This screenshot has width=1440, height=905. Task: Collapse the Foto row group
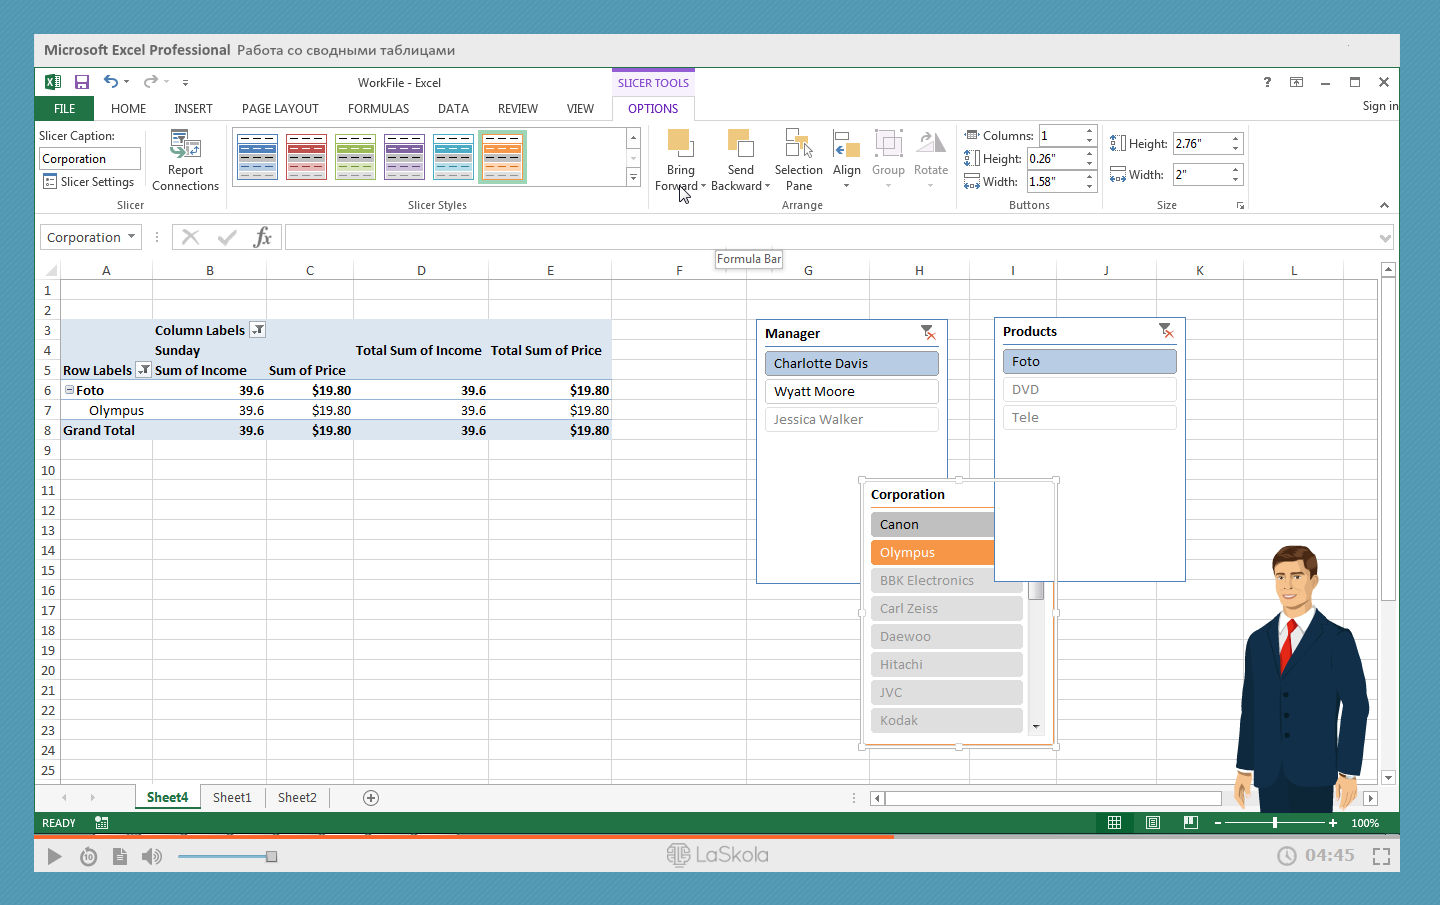pyautogui.click(x=70, y=390)
